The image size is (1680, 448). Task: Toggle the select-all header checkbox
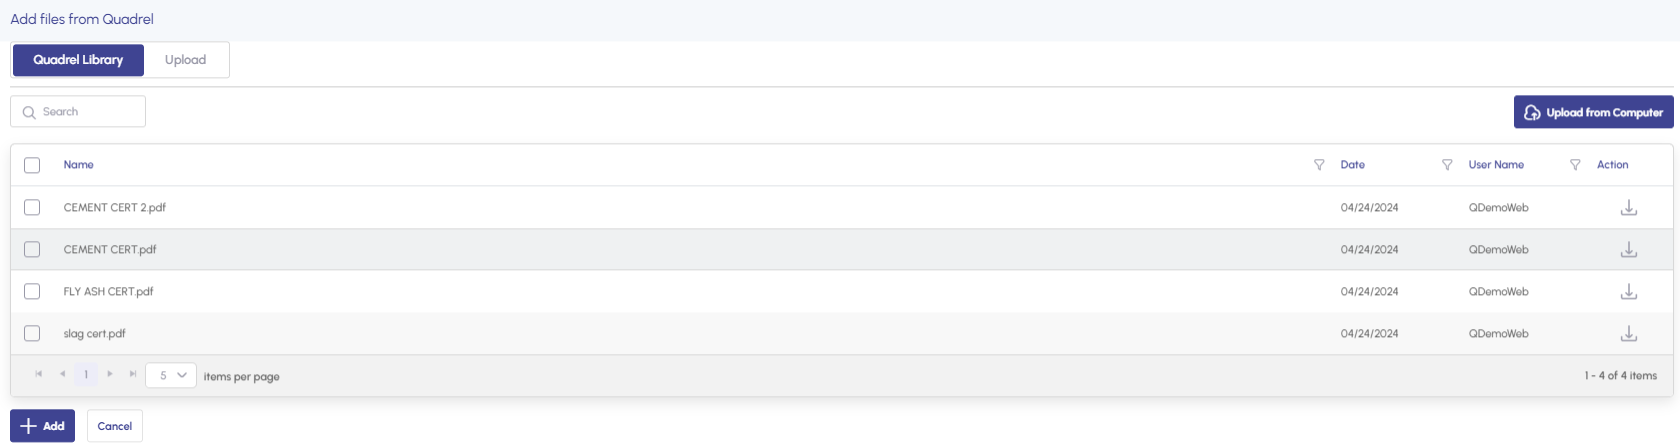tap(32, 165)
